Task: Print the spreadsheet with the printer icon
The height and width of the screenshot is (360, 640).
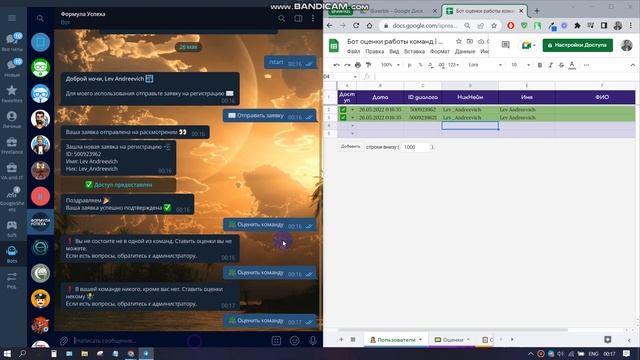Action: (358, 65)
